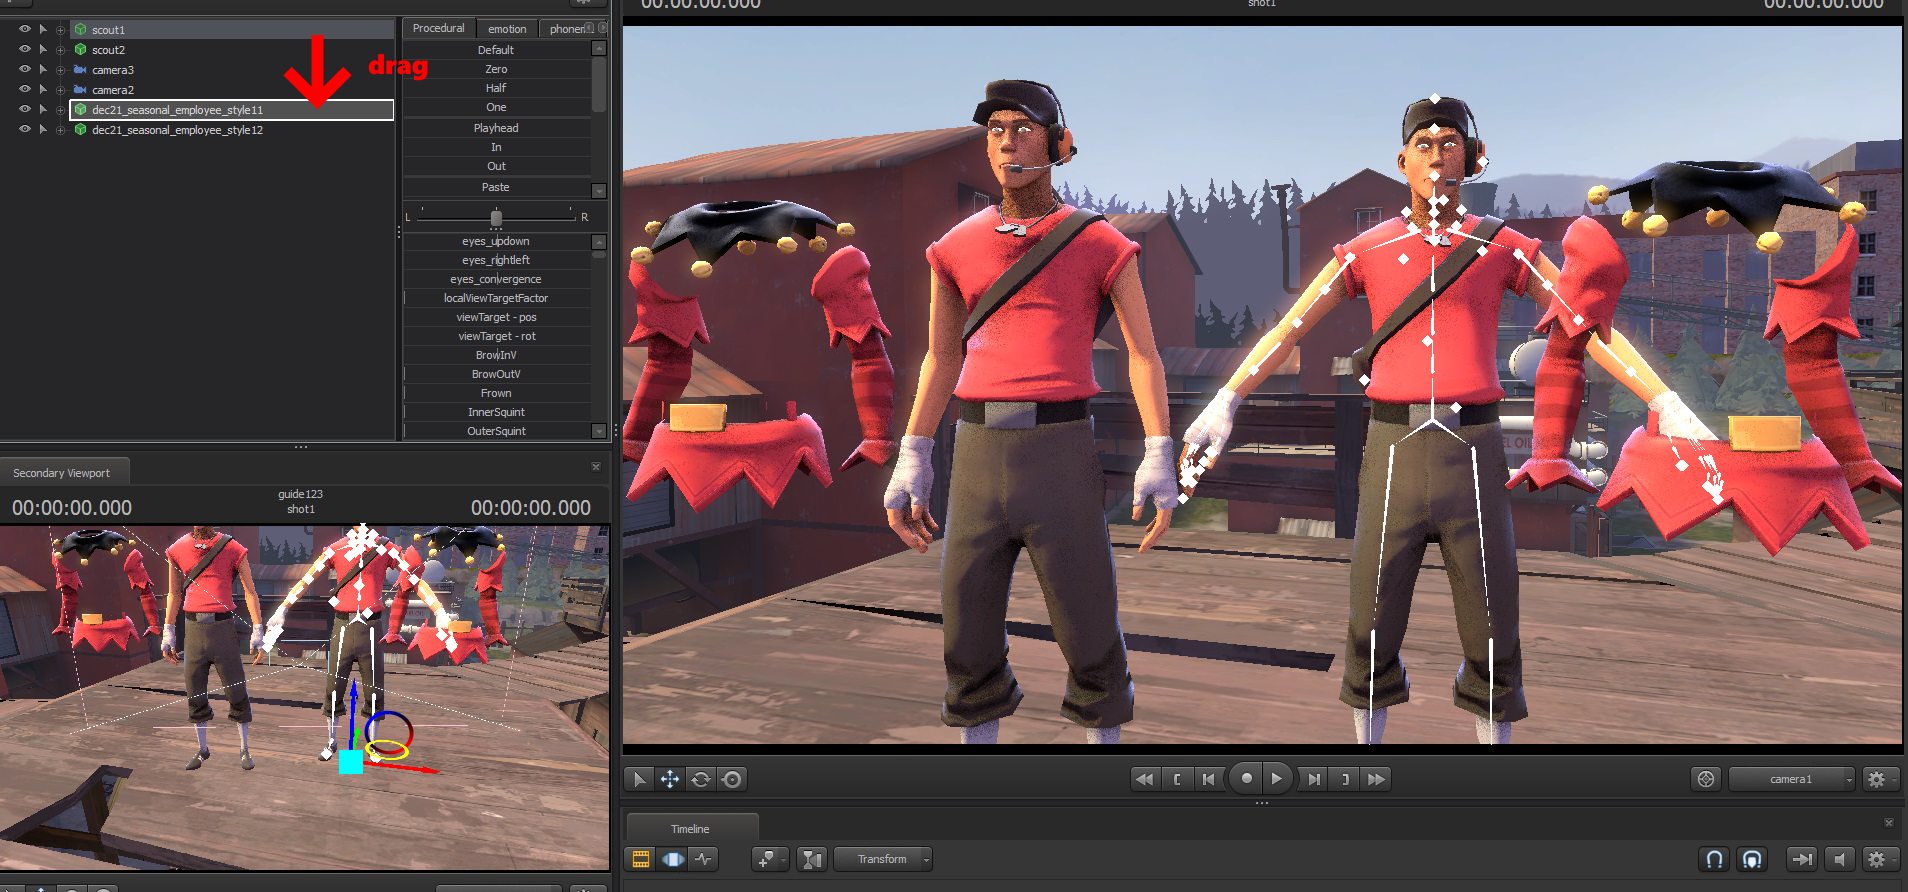Toggle visibility of camera2

(x=24, y=89)
